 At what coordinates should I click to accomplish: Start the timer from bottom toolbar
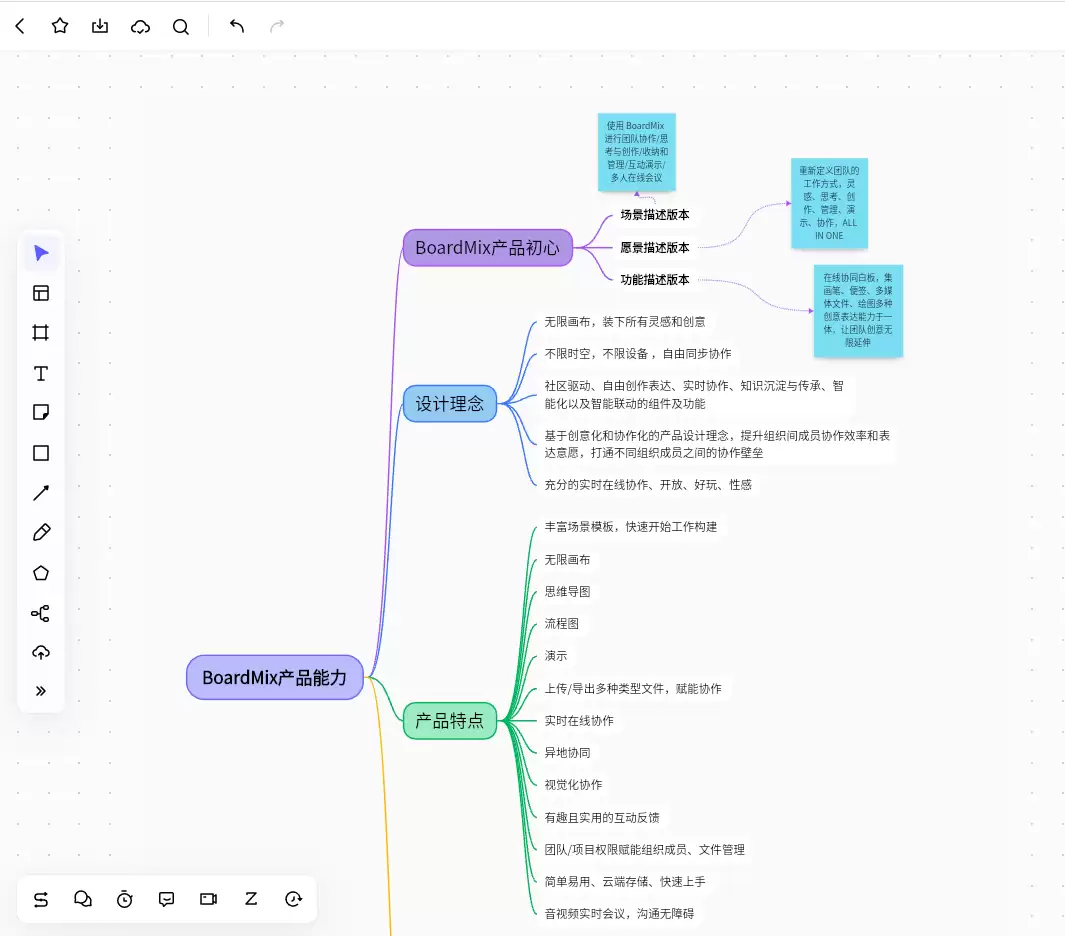[125, 899]
